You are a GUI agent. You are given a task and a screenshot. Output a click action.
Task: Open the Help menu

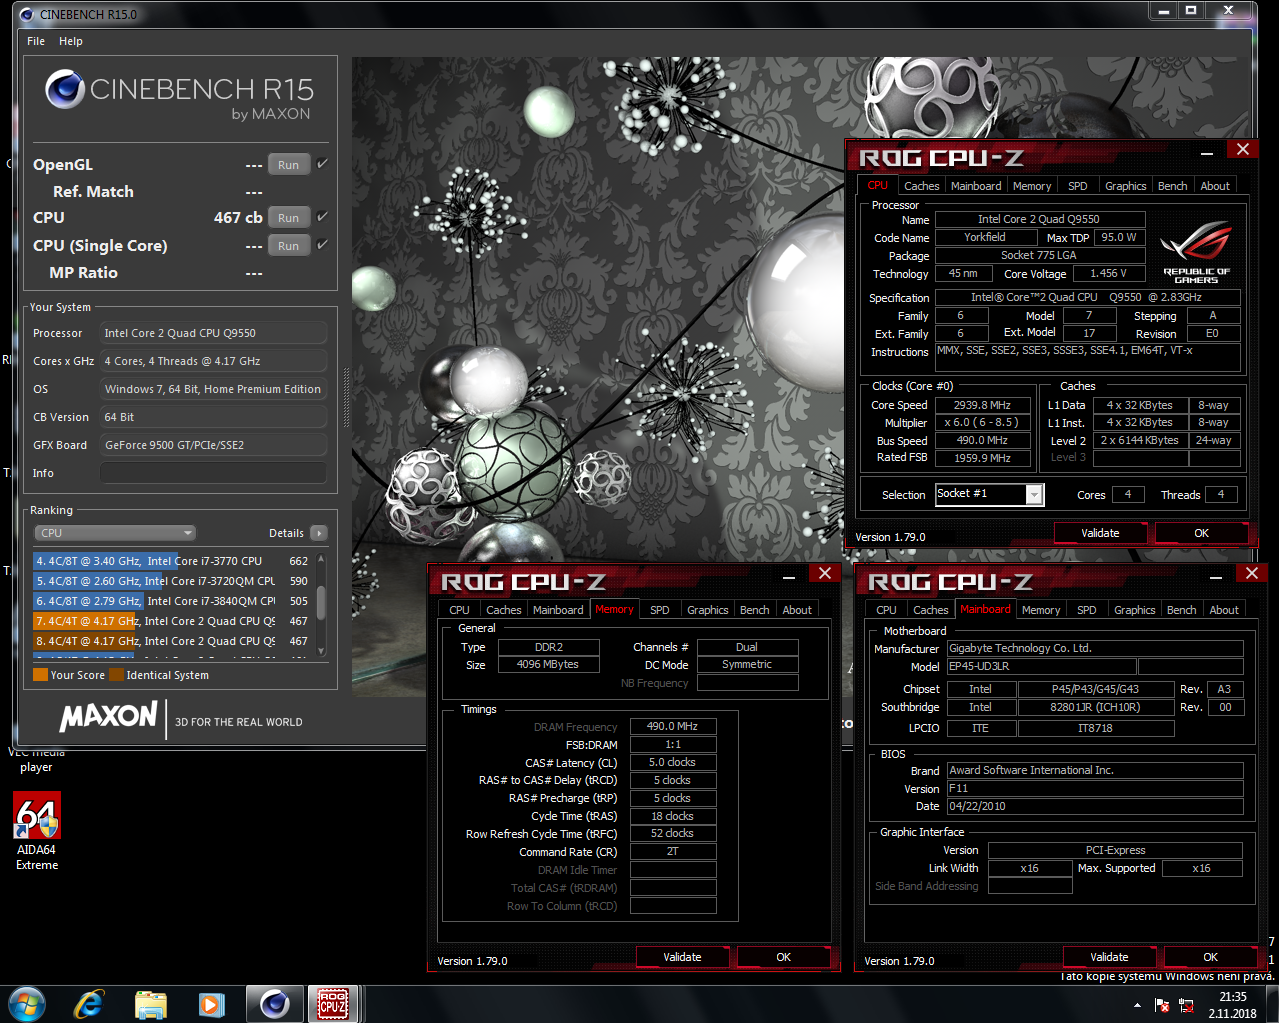point(71,41)
